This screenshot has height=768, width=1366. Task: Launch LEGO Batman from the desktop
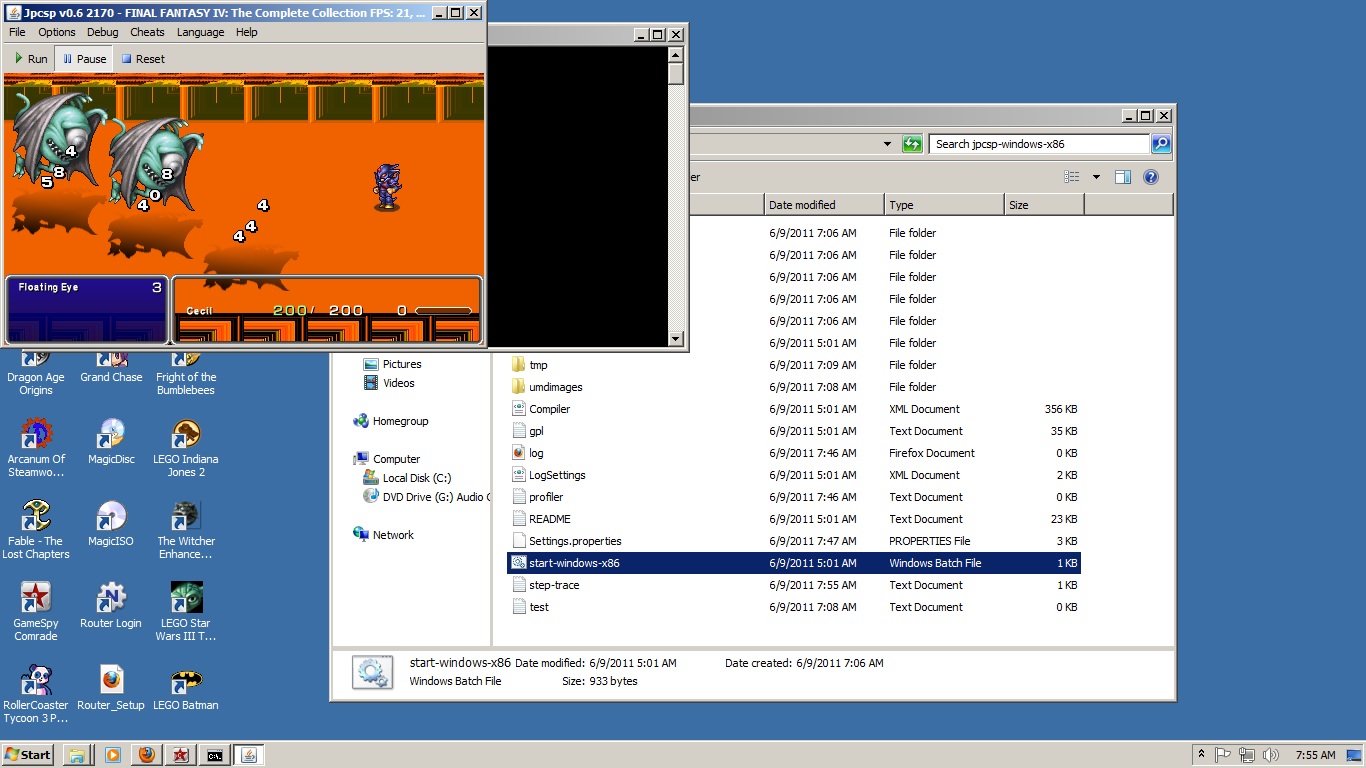tap(186, 681)
